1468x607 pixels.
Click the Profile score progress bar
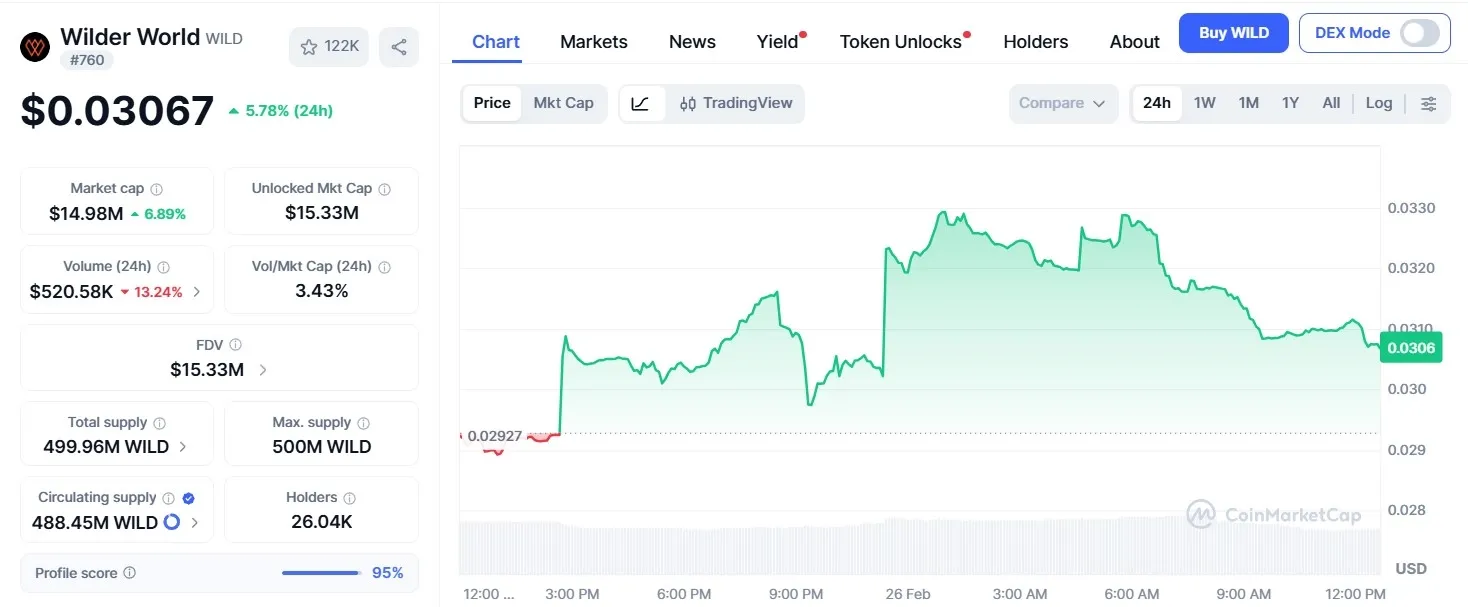320,572
